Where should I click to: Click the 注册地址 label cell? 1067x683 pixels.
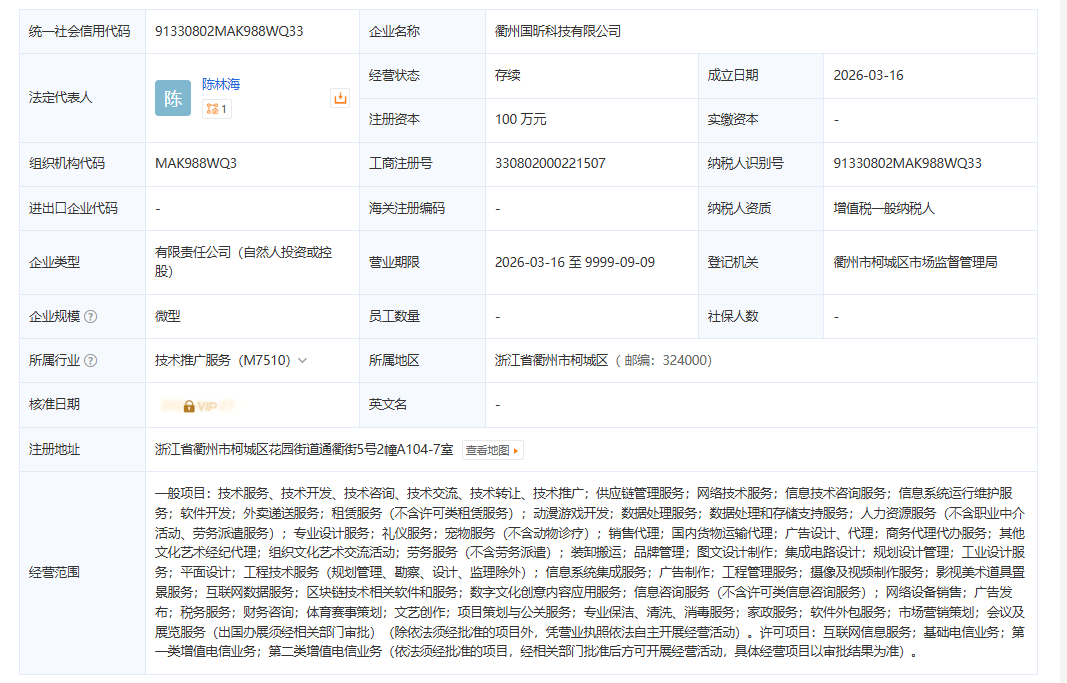pos(82,450)
